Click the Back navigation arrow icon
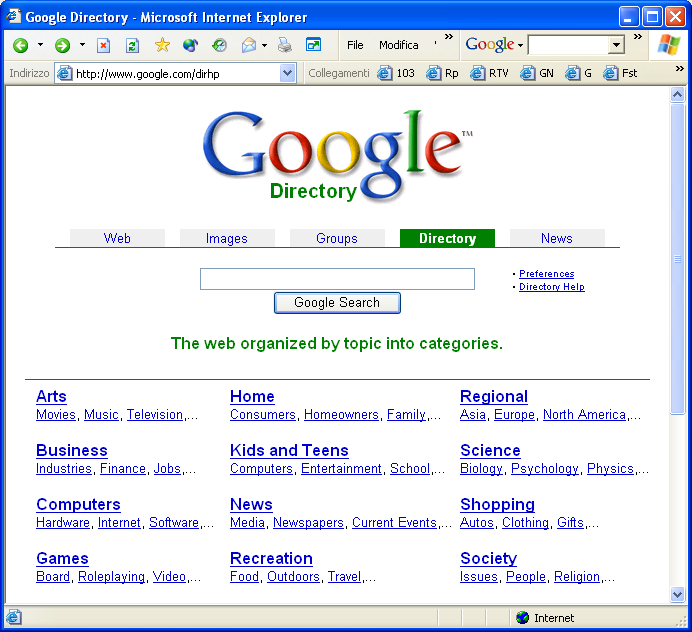Screen dimensions: 692x632 (20, 45)
